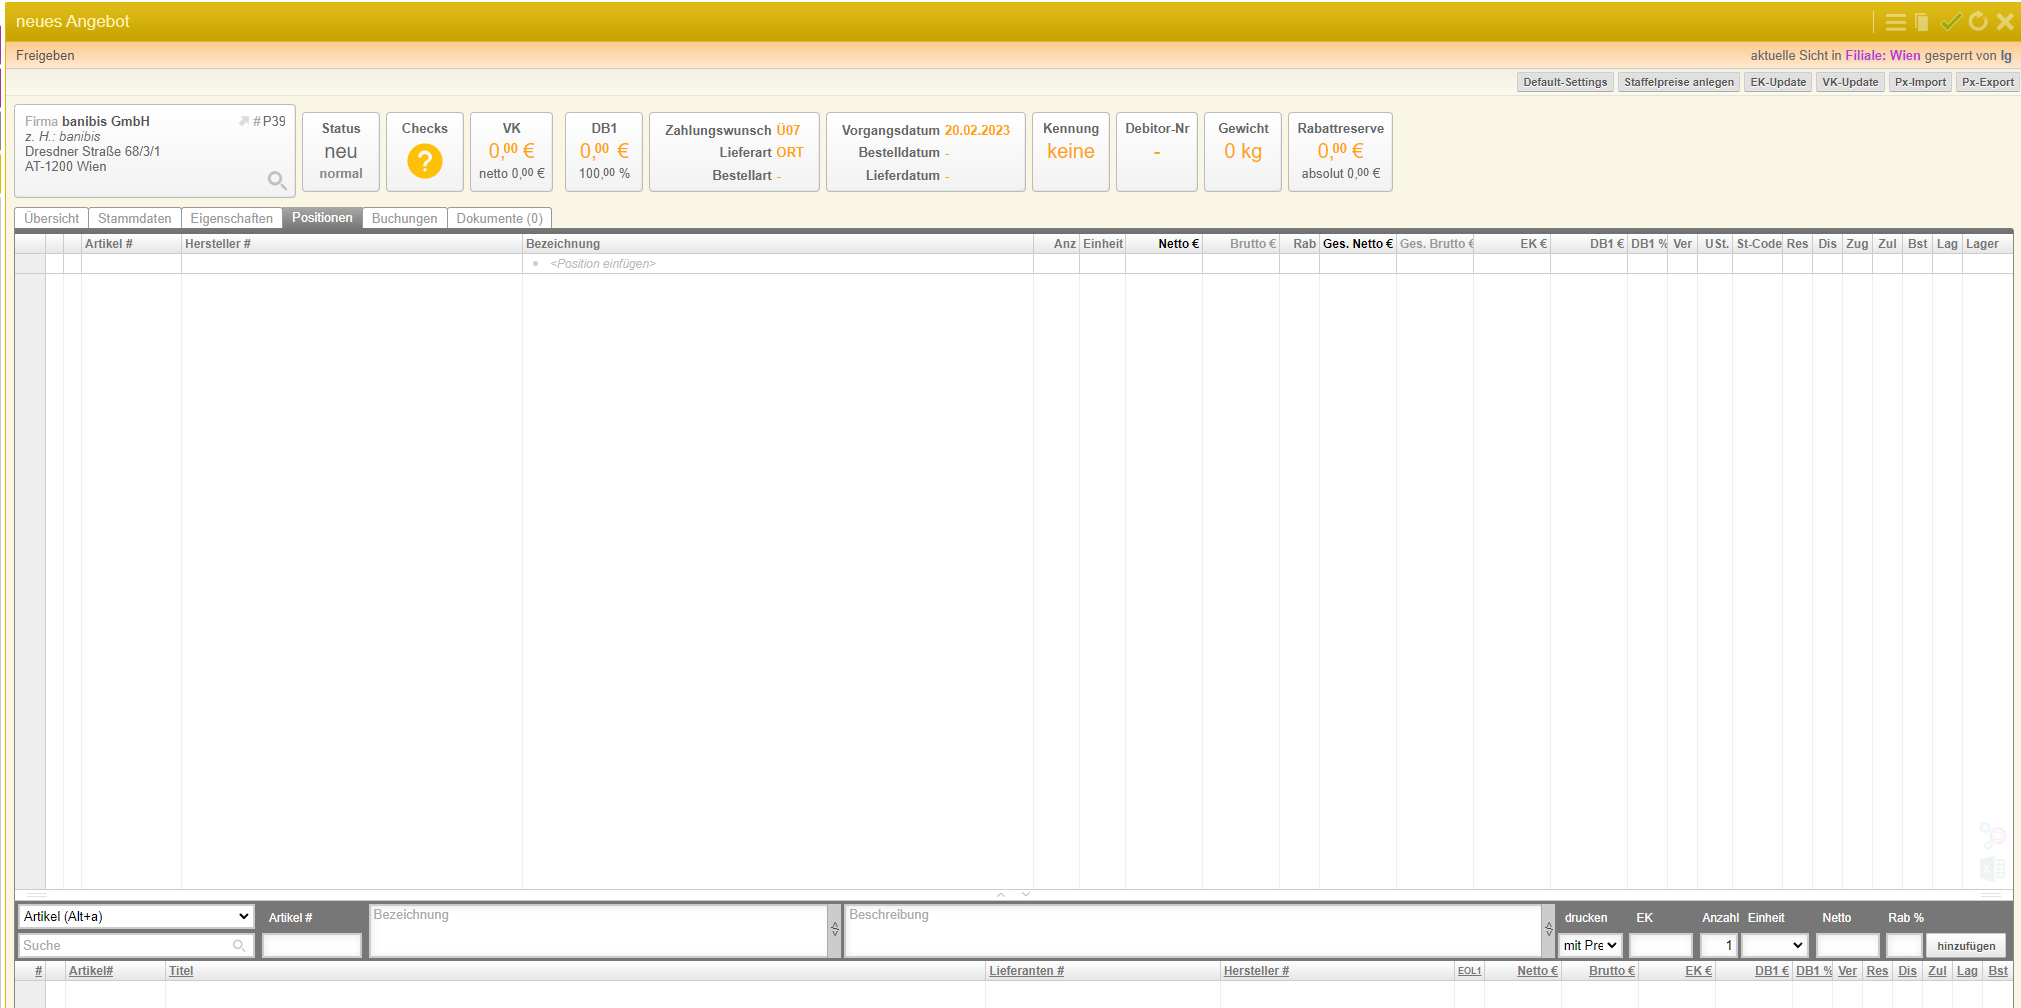Sort results by lower Hersteller # header
This screenshot has height=1008, width=2021.
(x=1256, y=971)
